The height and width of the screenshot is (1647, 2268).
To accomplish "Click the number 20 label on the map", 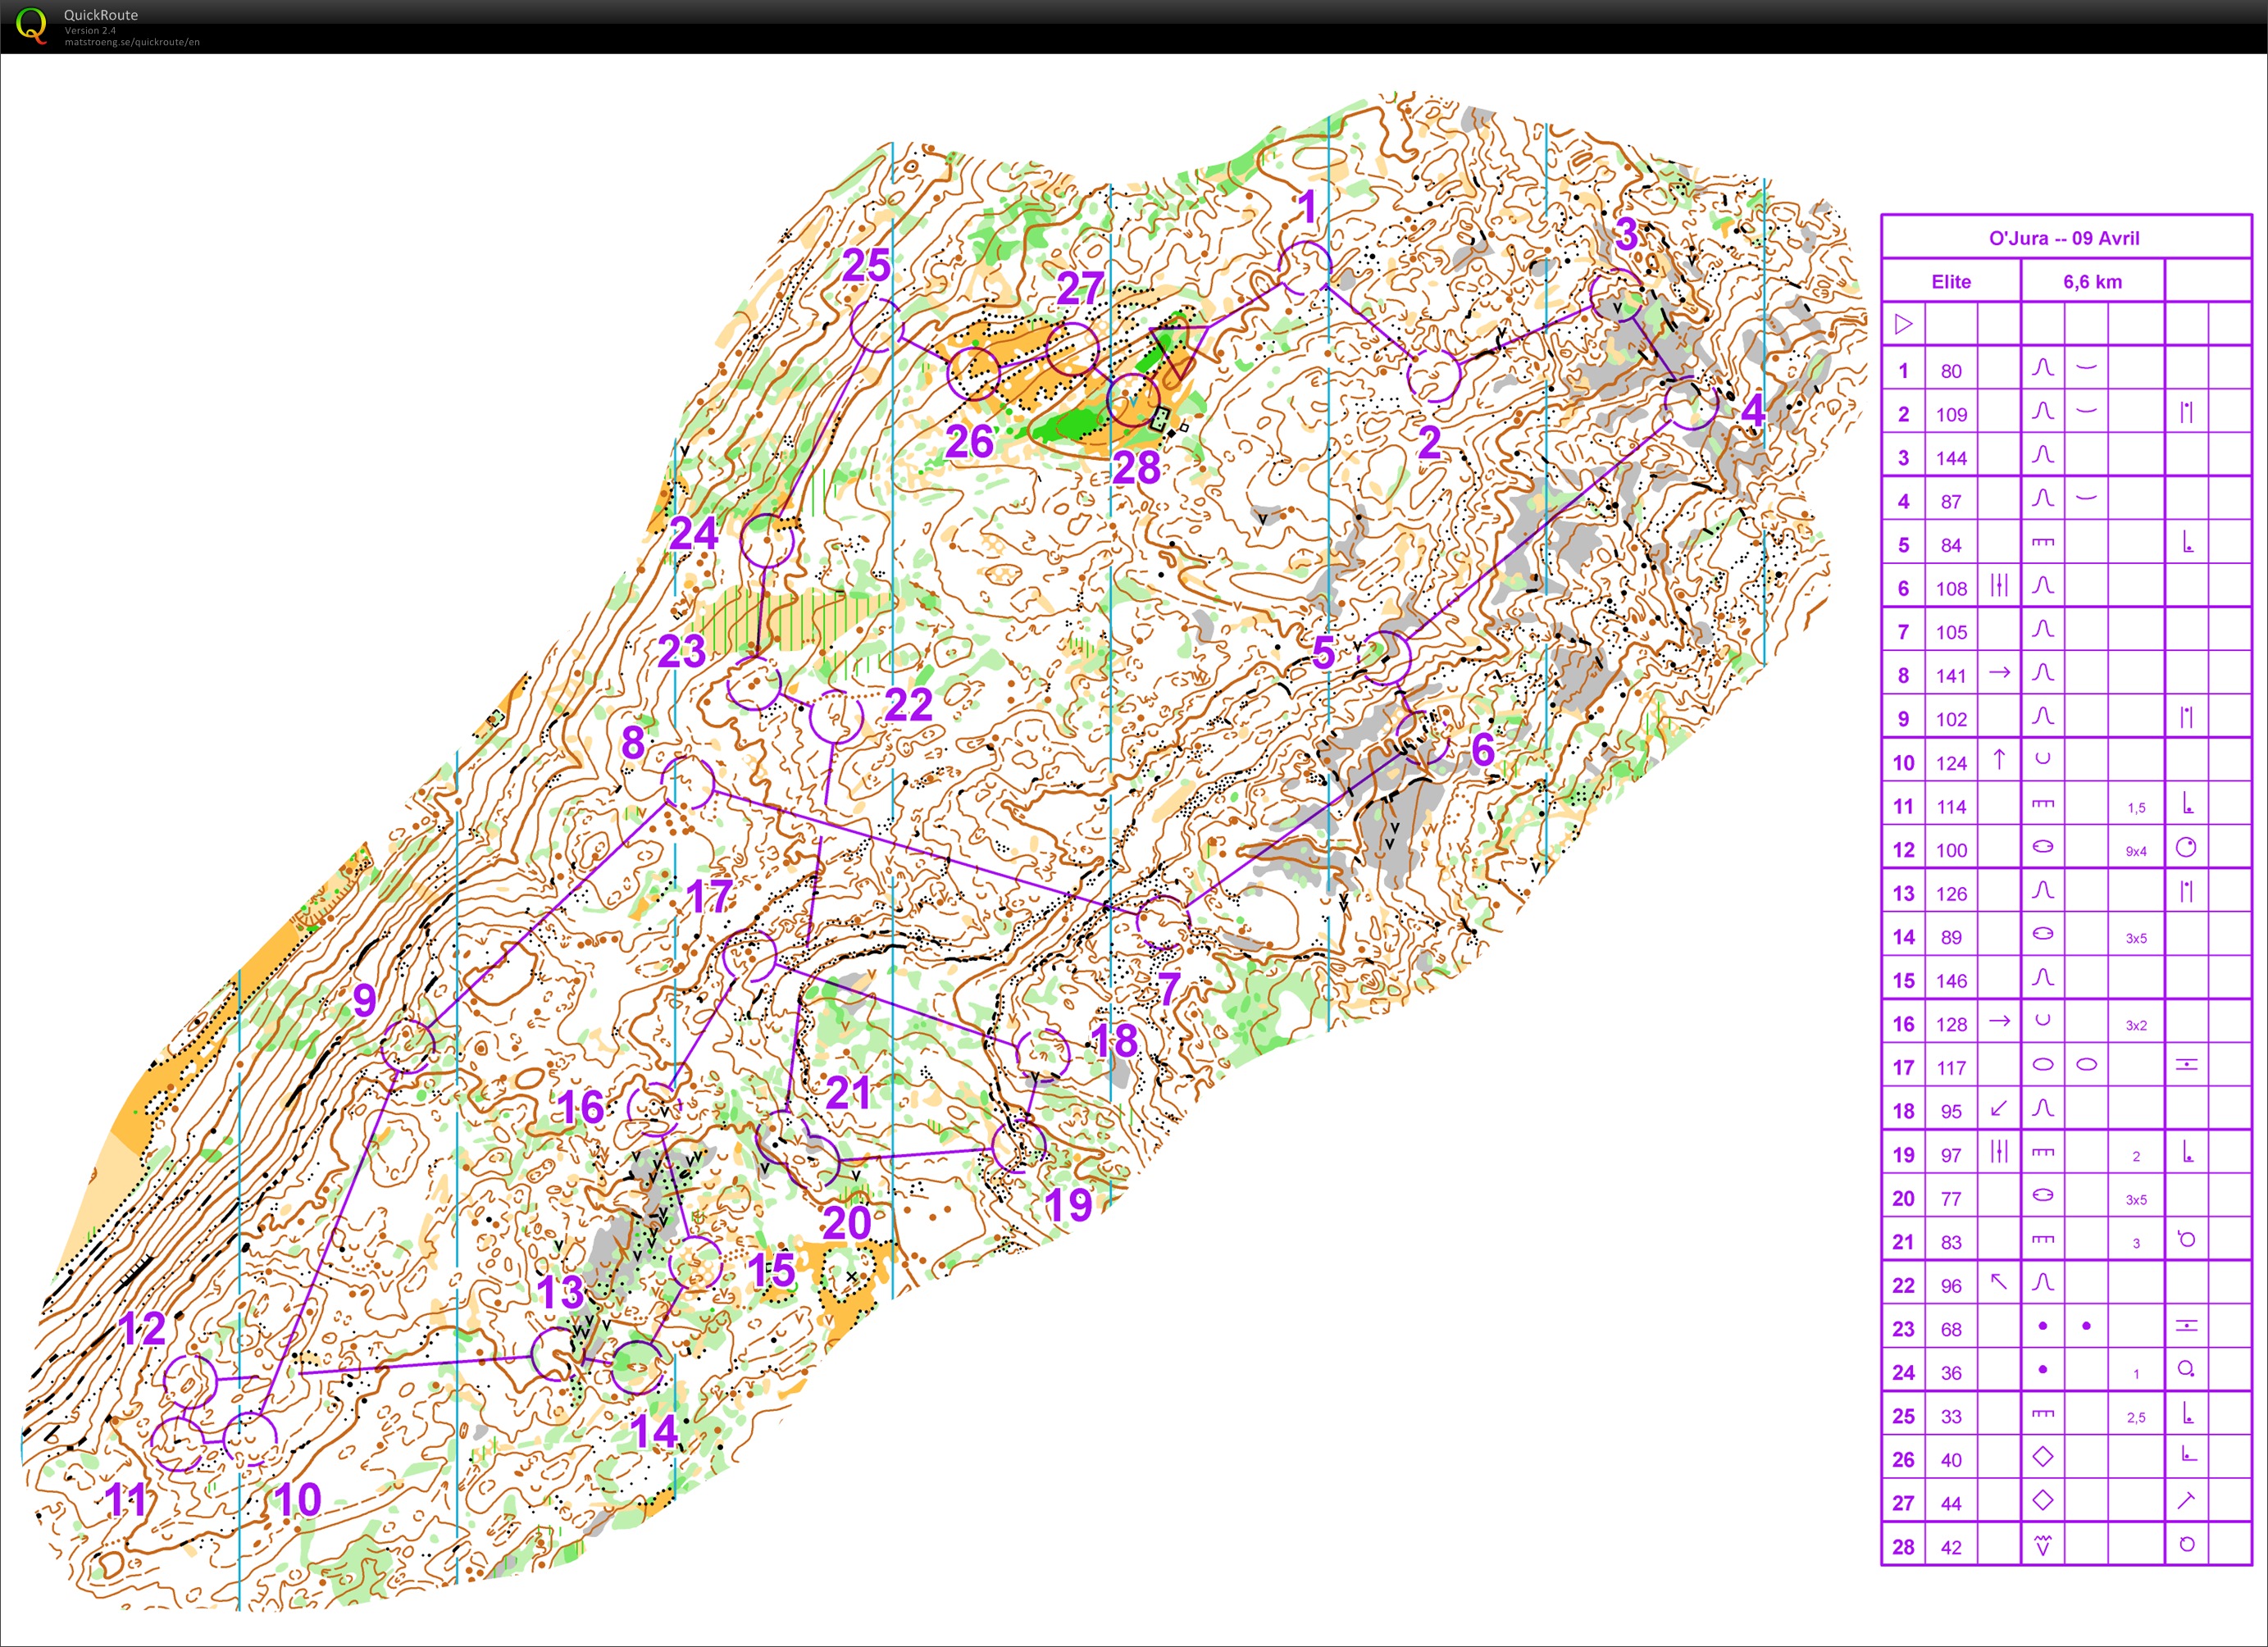I will [x=846, y=1222].
